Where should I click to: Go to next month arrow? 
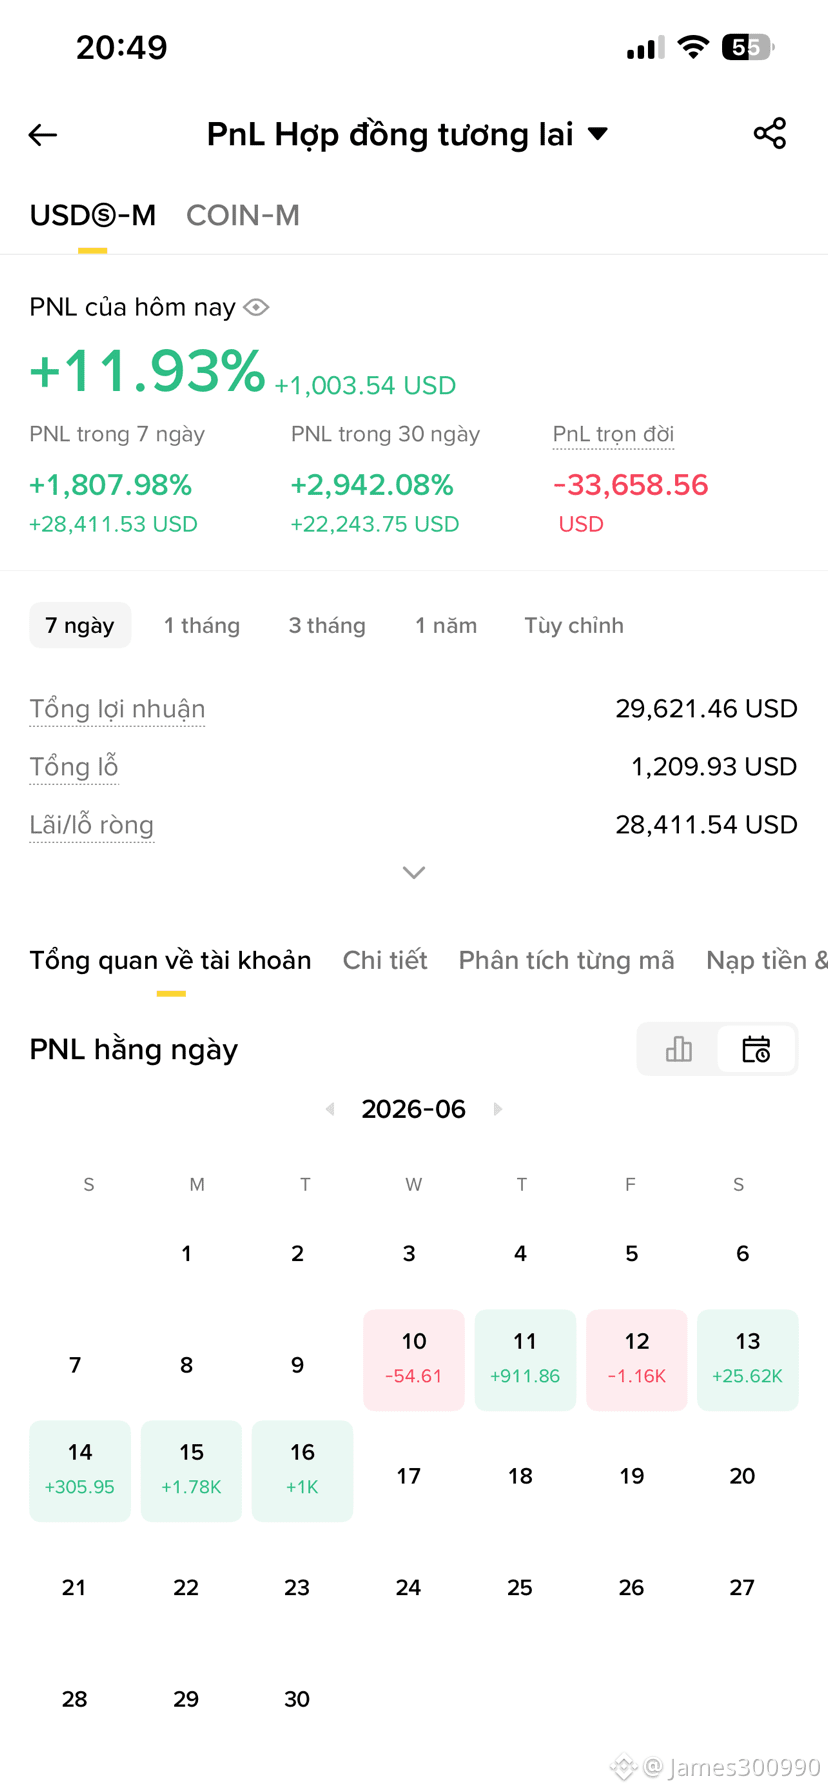click(498, 1109)
